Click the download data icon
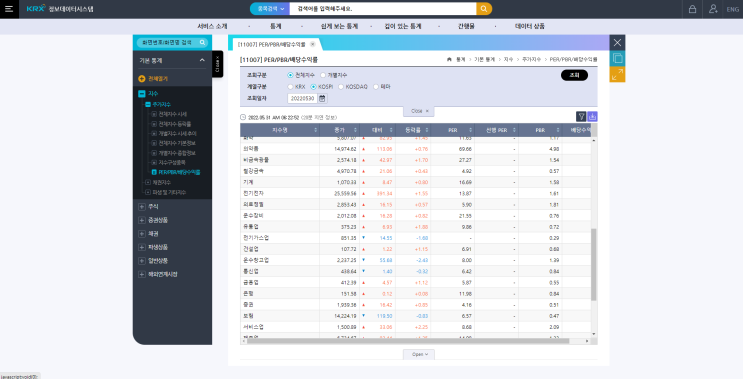 (592, 117)
